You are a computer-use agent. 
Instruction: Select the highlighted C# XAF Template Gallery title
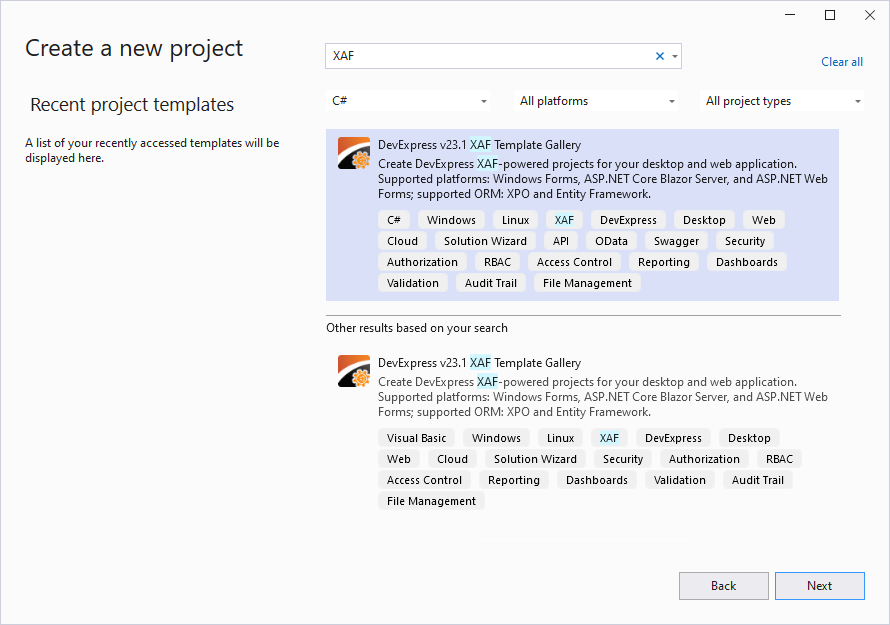480,145
